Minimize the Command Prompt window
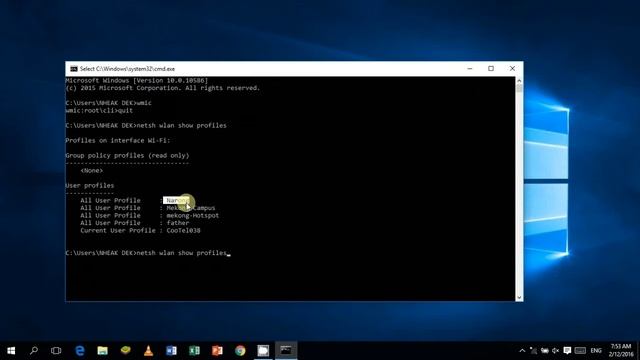This screenshot has width=640, height=360. (470, 69)
